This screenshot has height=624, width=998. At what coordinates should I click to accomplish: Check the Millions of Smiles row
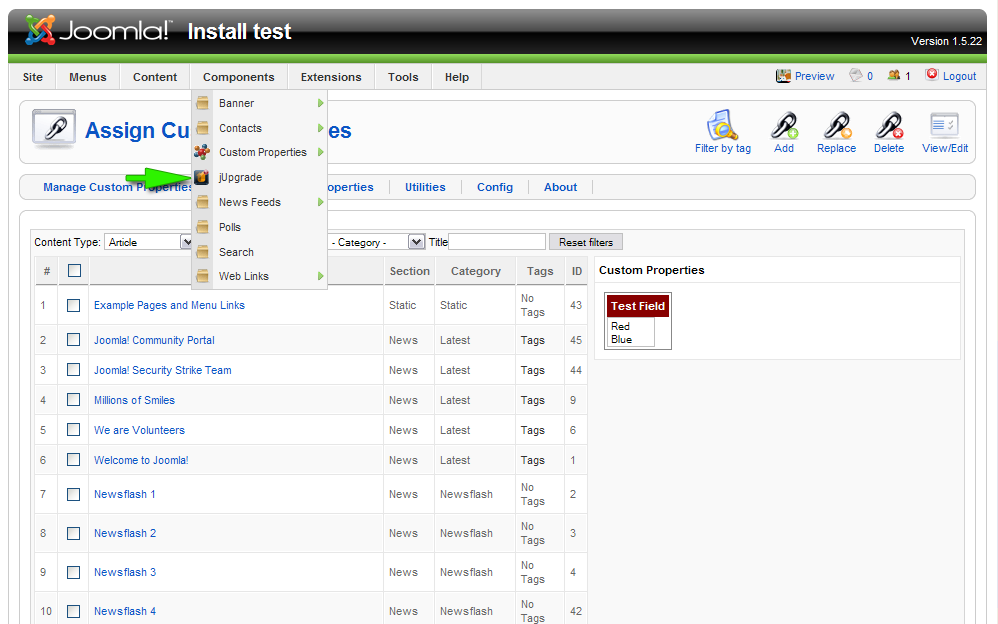click(x=74, y=399)
